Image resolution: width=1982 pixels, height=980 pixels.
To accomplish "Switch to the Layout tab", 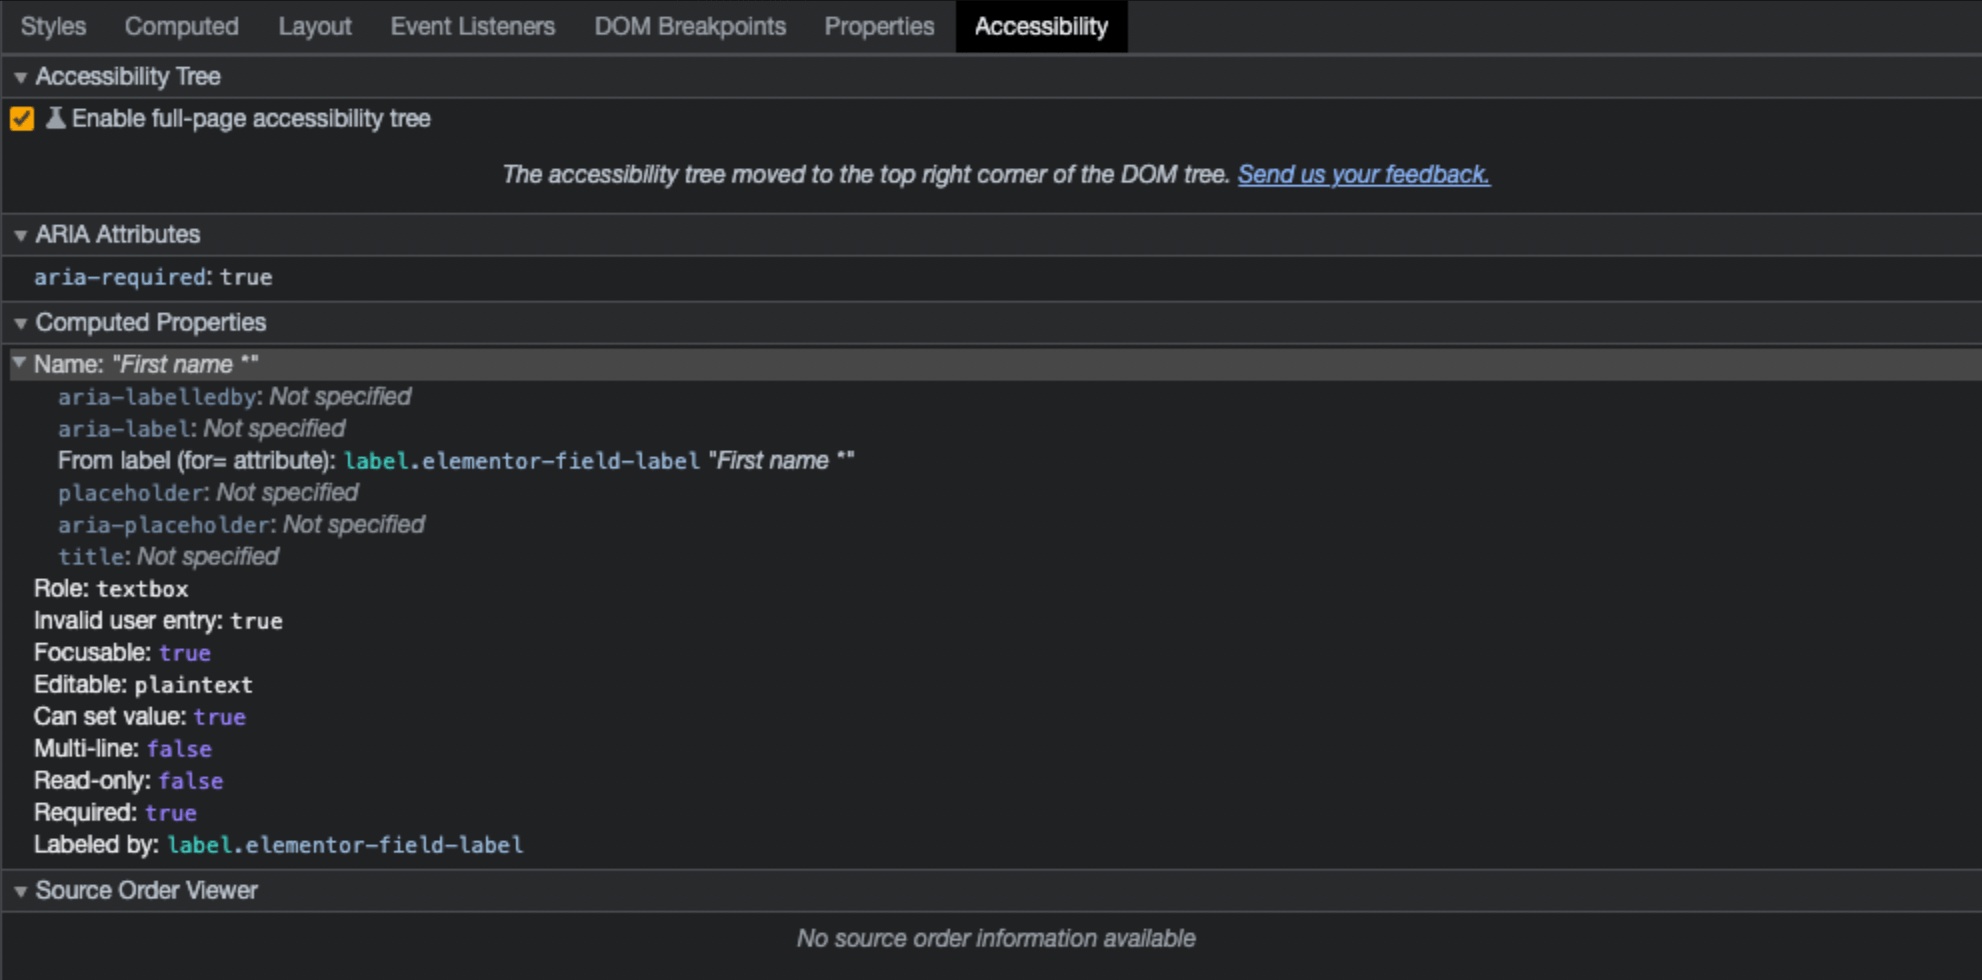I will pos(314,27).
